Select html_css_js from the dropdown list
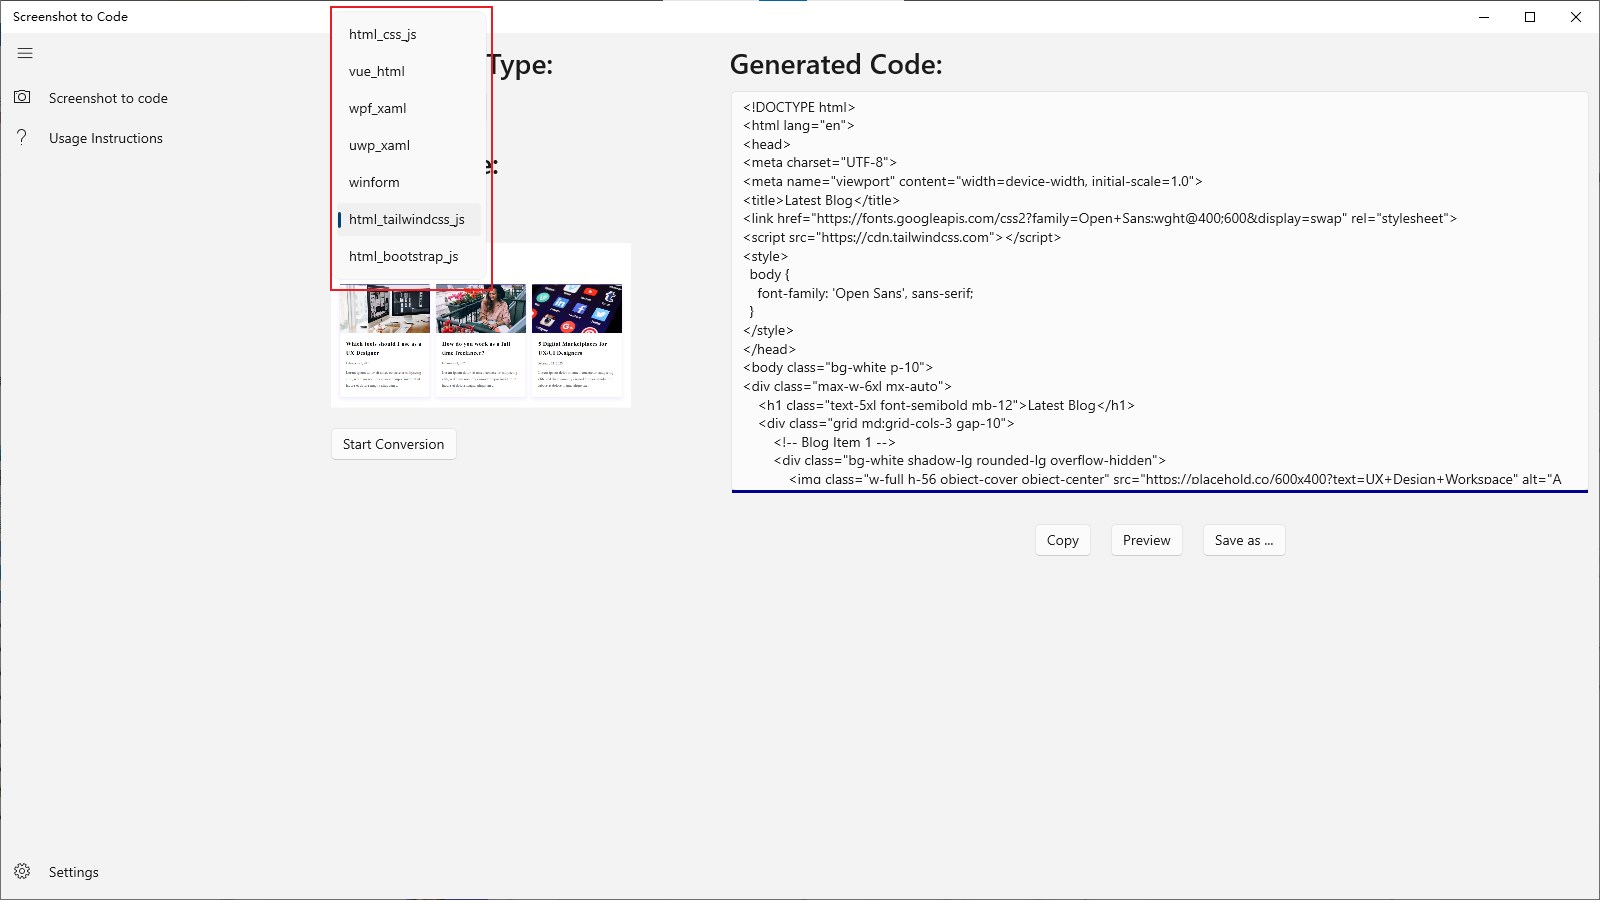 (383, 34)
